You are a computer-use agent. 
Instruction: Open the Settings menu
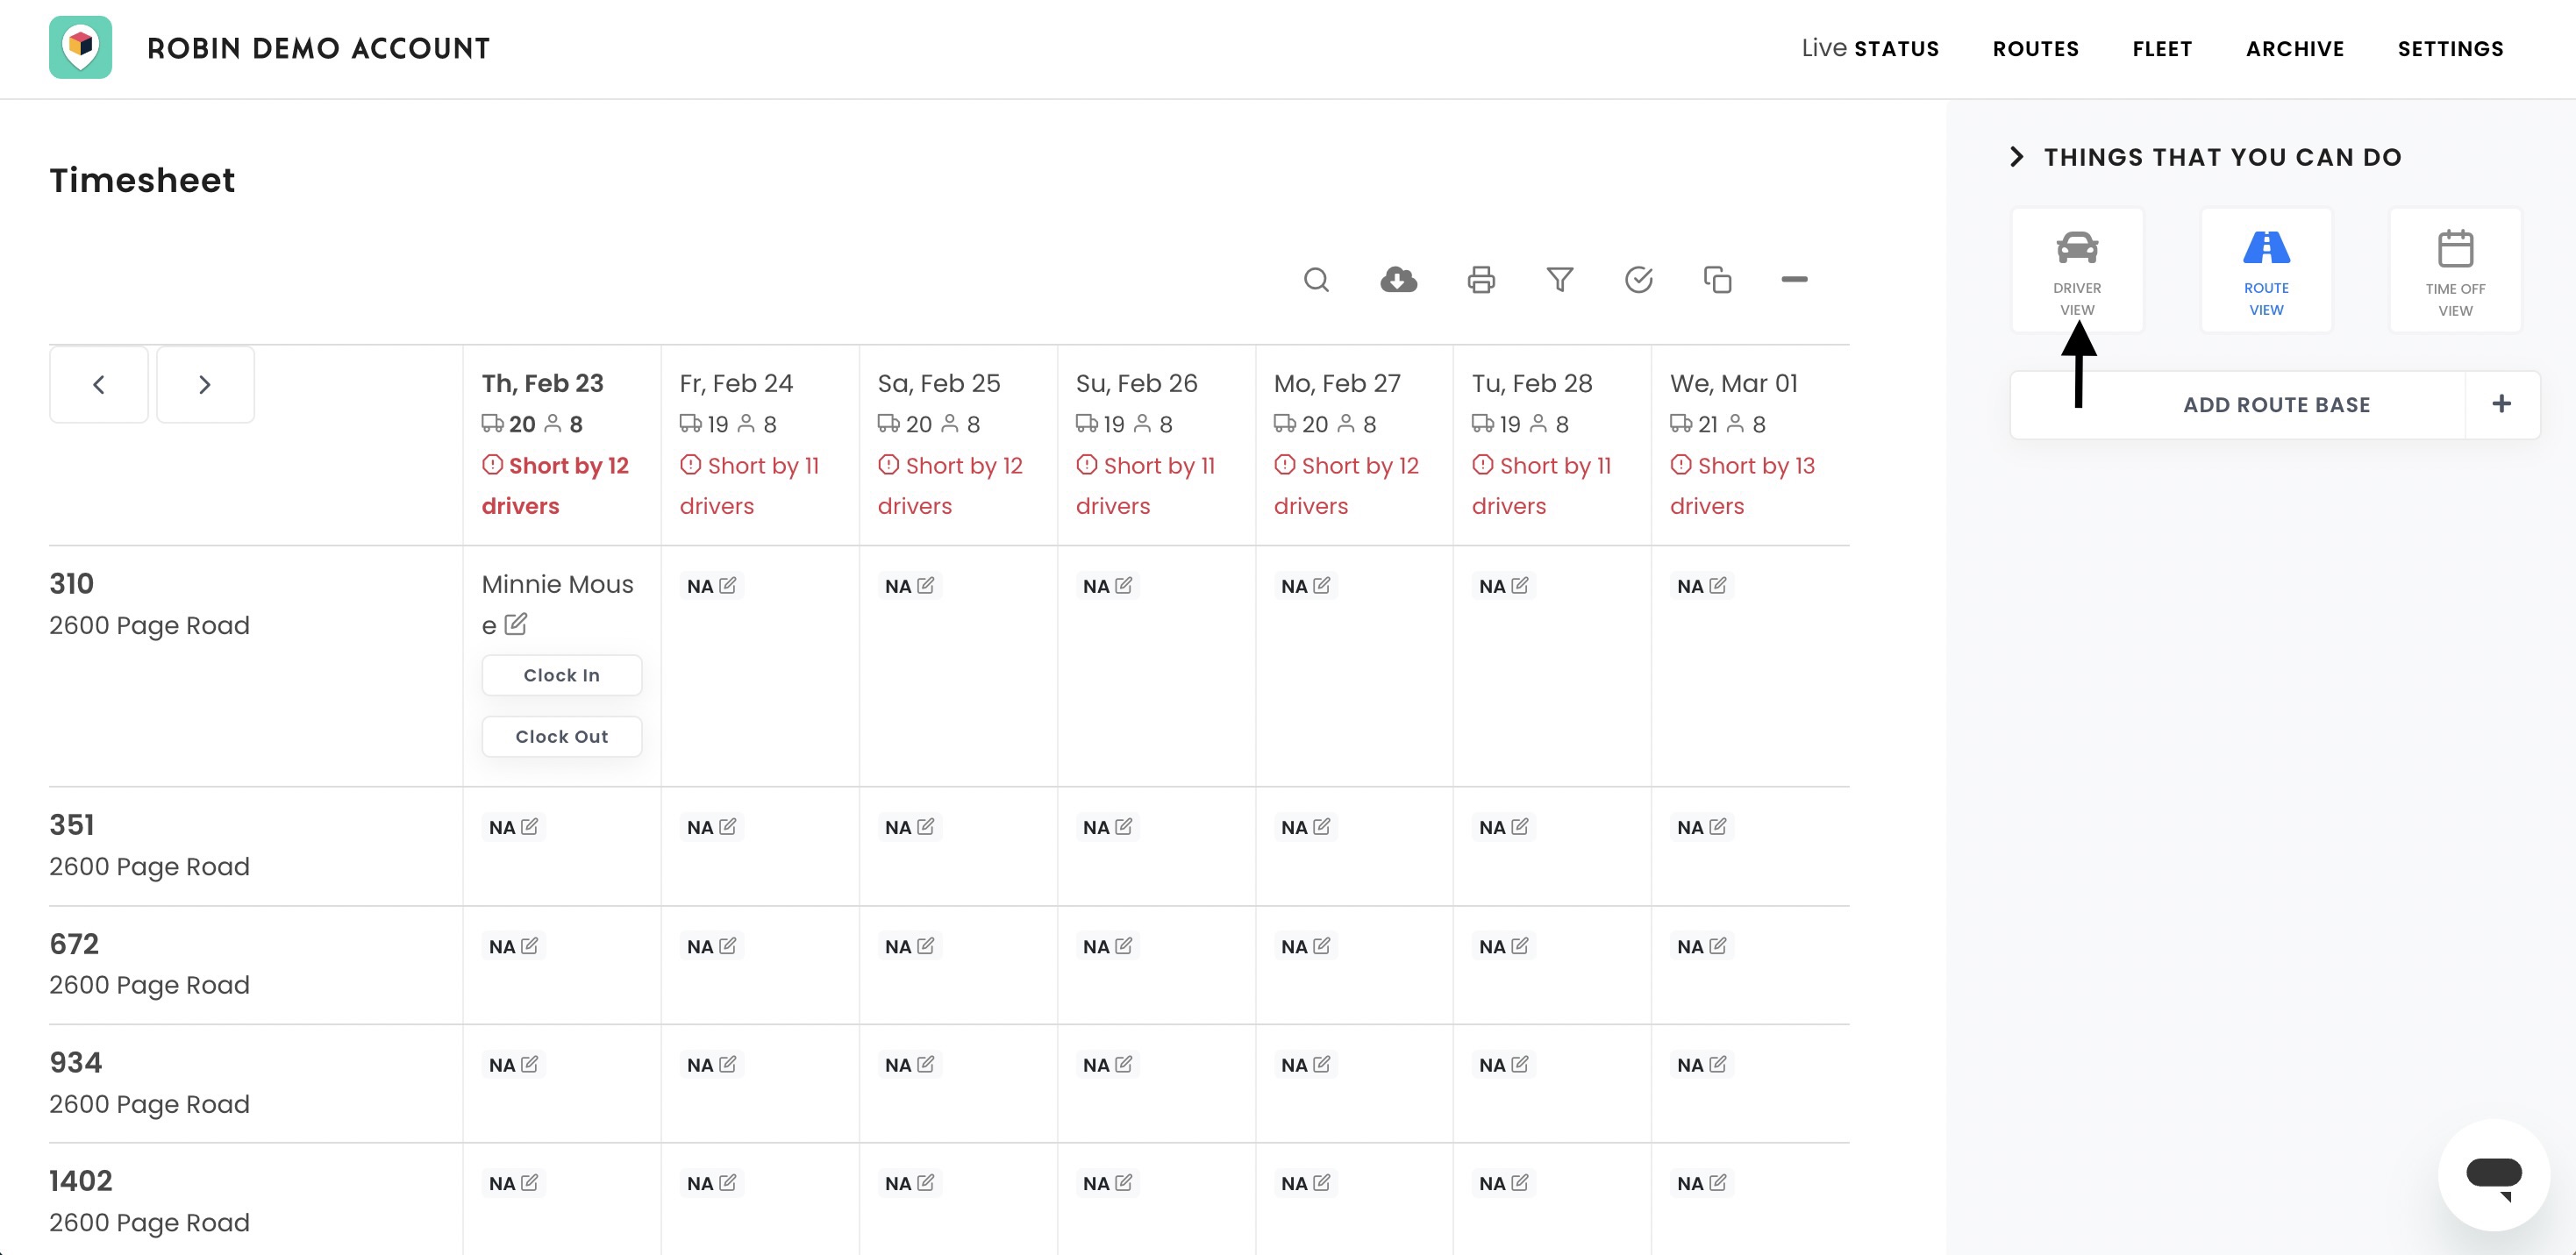(2450, 48)
